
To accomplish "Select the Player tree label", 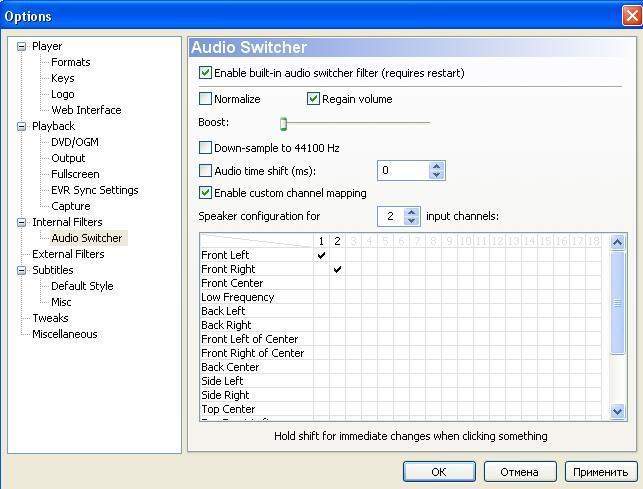I will click(47, 46).
